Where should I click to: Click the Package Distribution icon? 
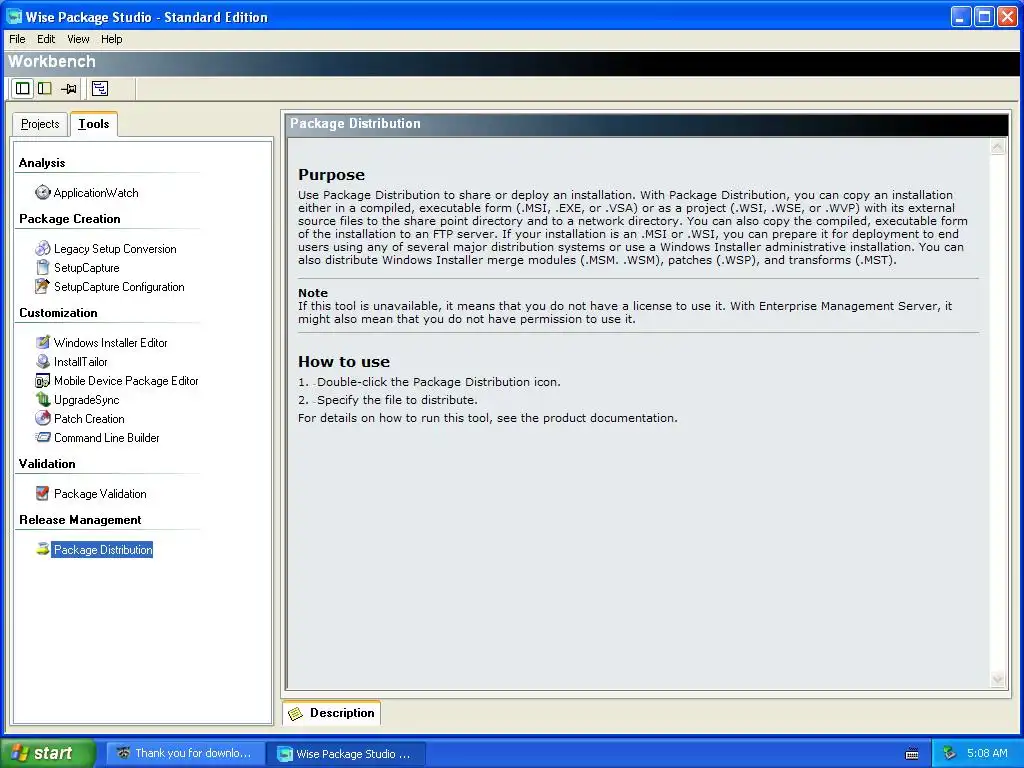[x=42, y=549]
